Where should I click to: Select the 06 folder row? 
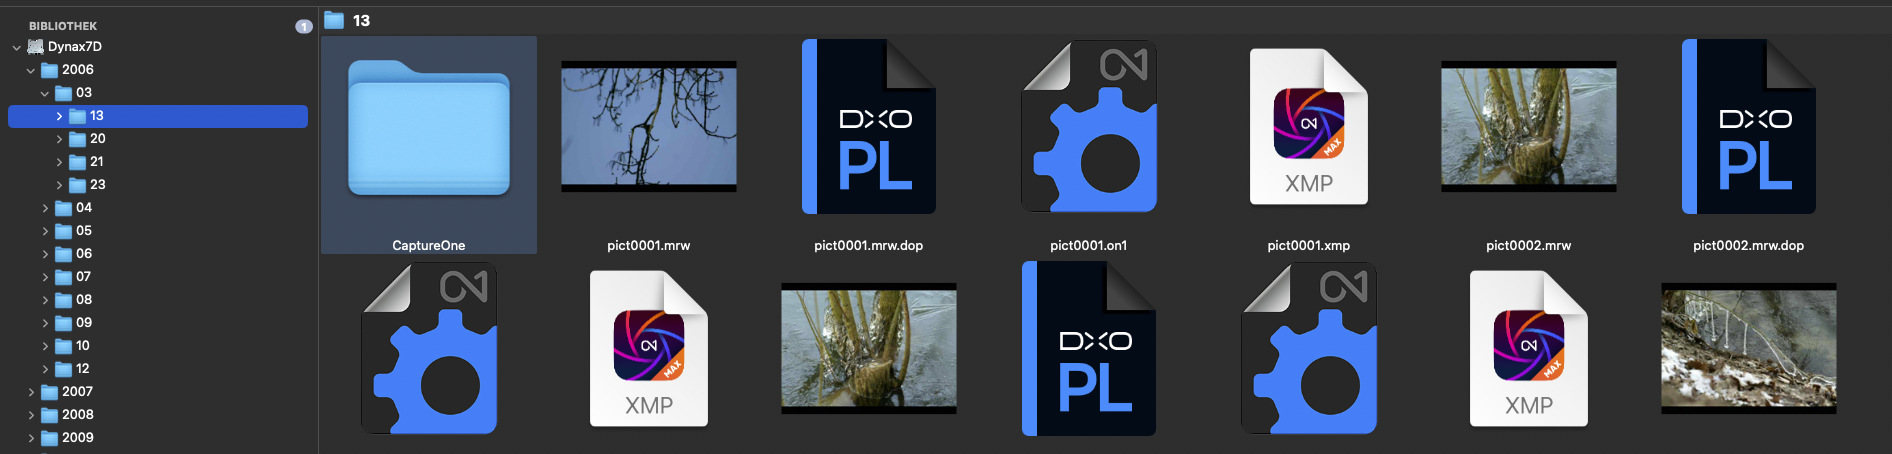pos(158,254)
